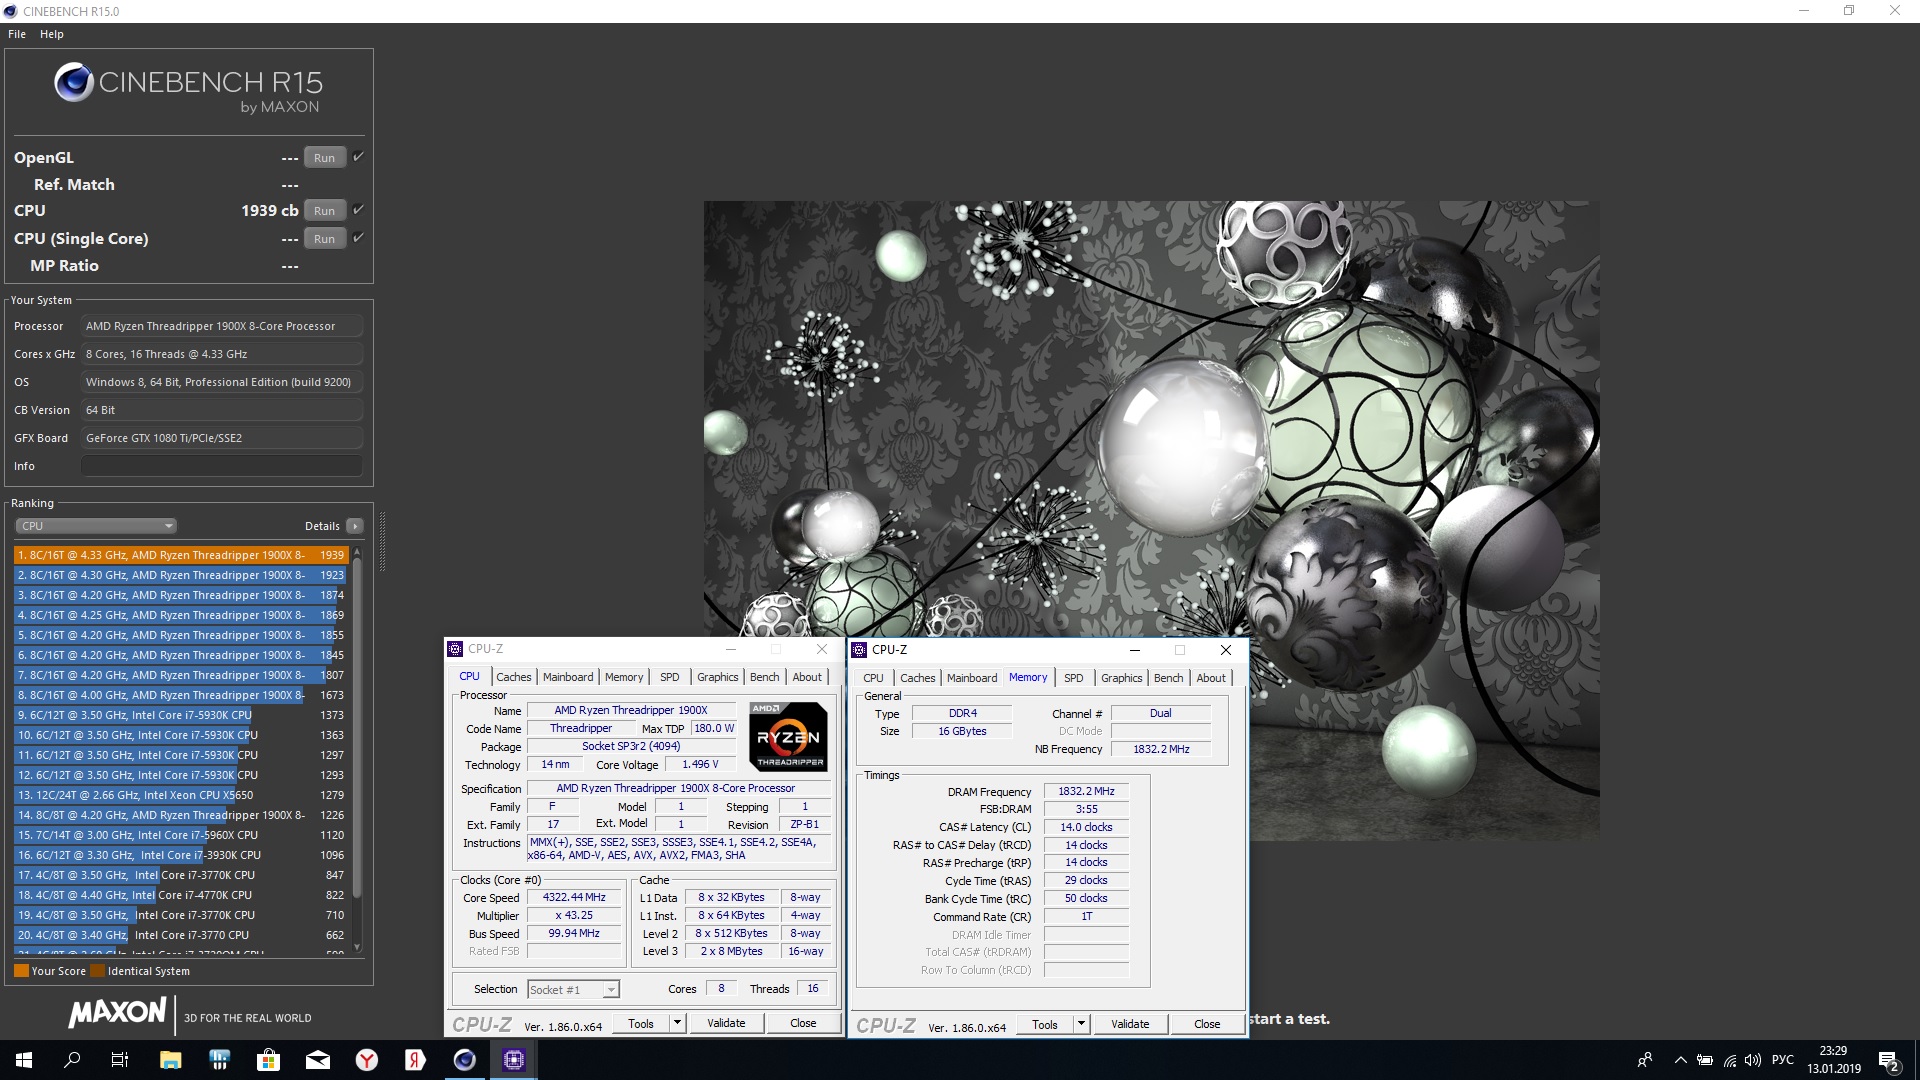Switch keyboard language РУС indicator

point(1783,1060)
